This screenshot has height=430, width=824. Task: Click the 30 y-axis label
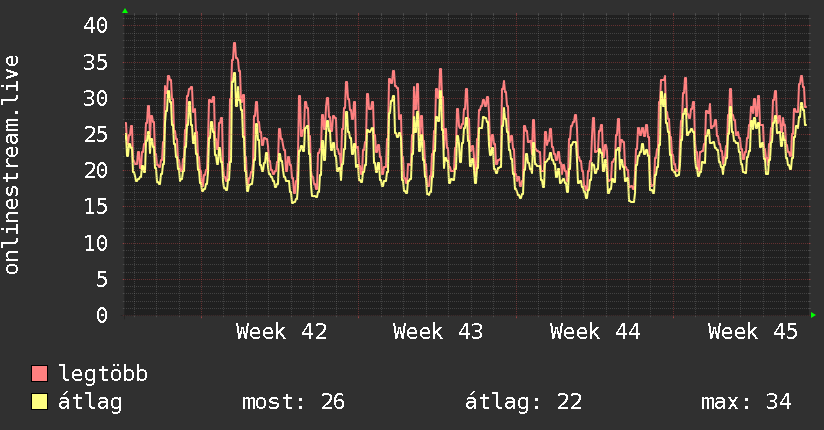pyautogui.click(x=96, y=98)
